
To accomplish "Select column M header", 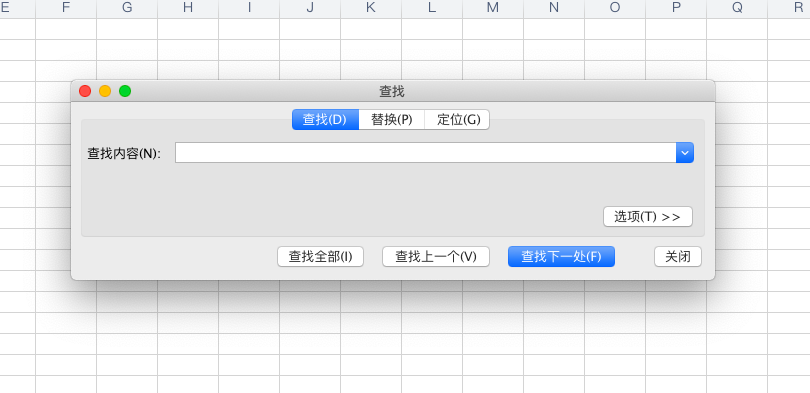I will pos(493,8).
